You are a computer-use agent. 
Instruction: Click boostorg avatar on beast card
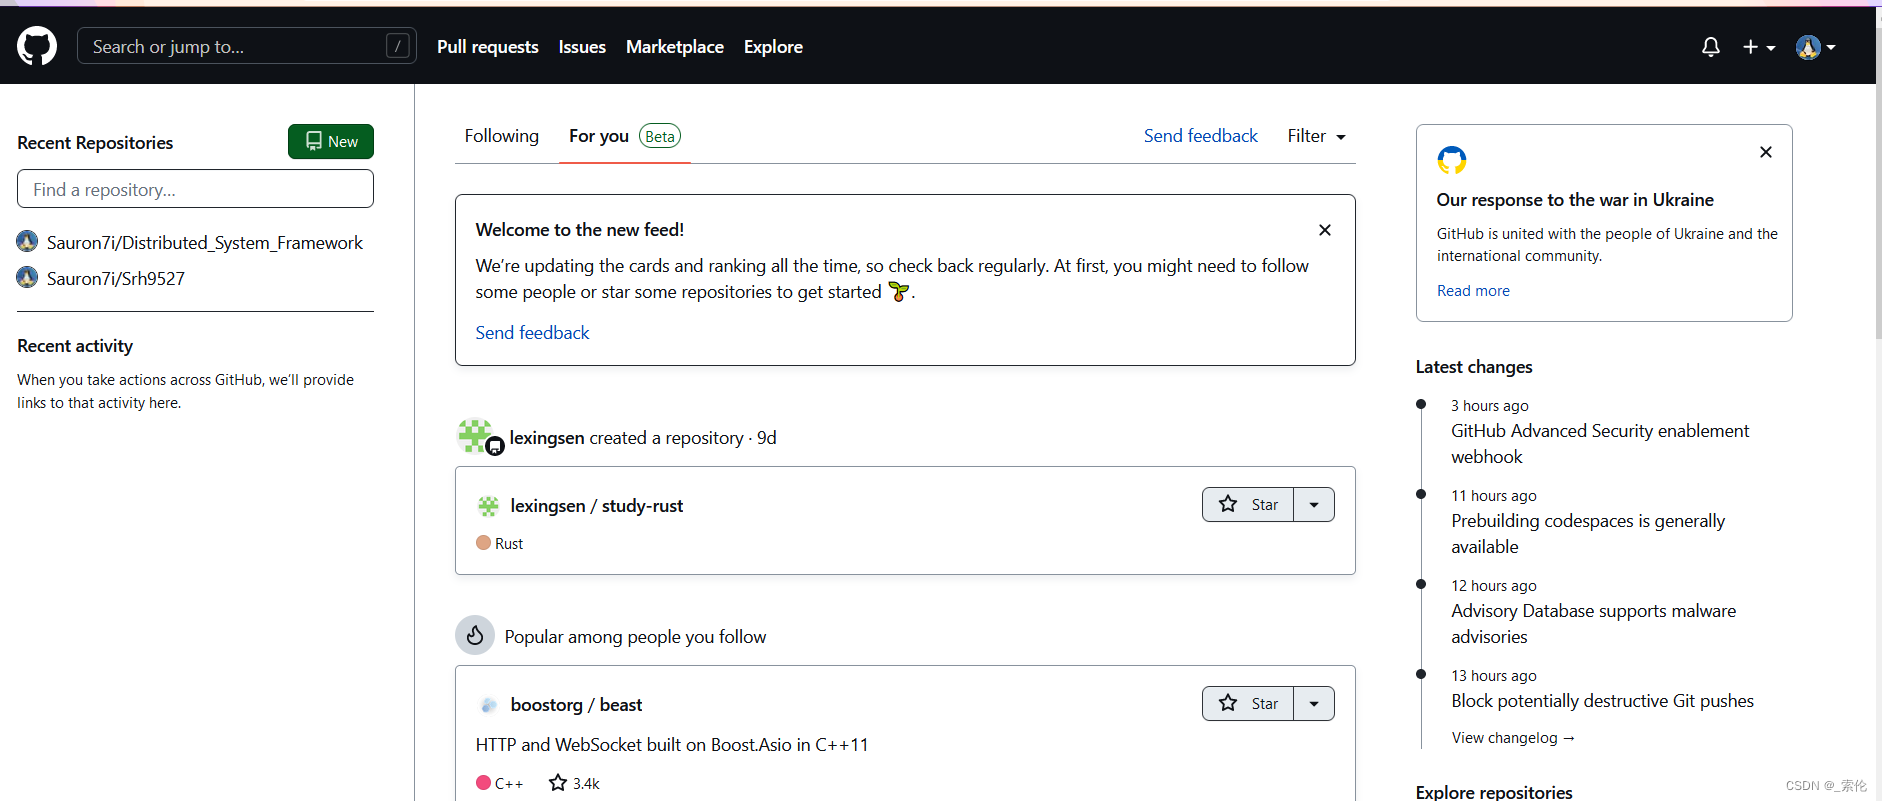(x=488, y=705)
